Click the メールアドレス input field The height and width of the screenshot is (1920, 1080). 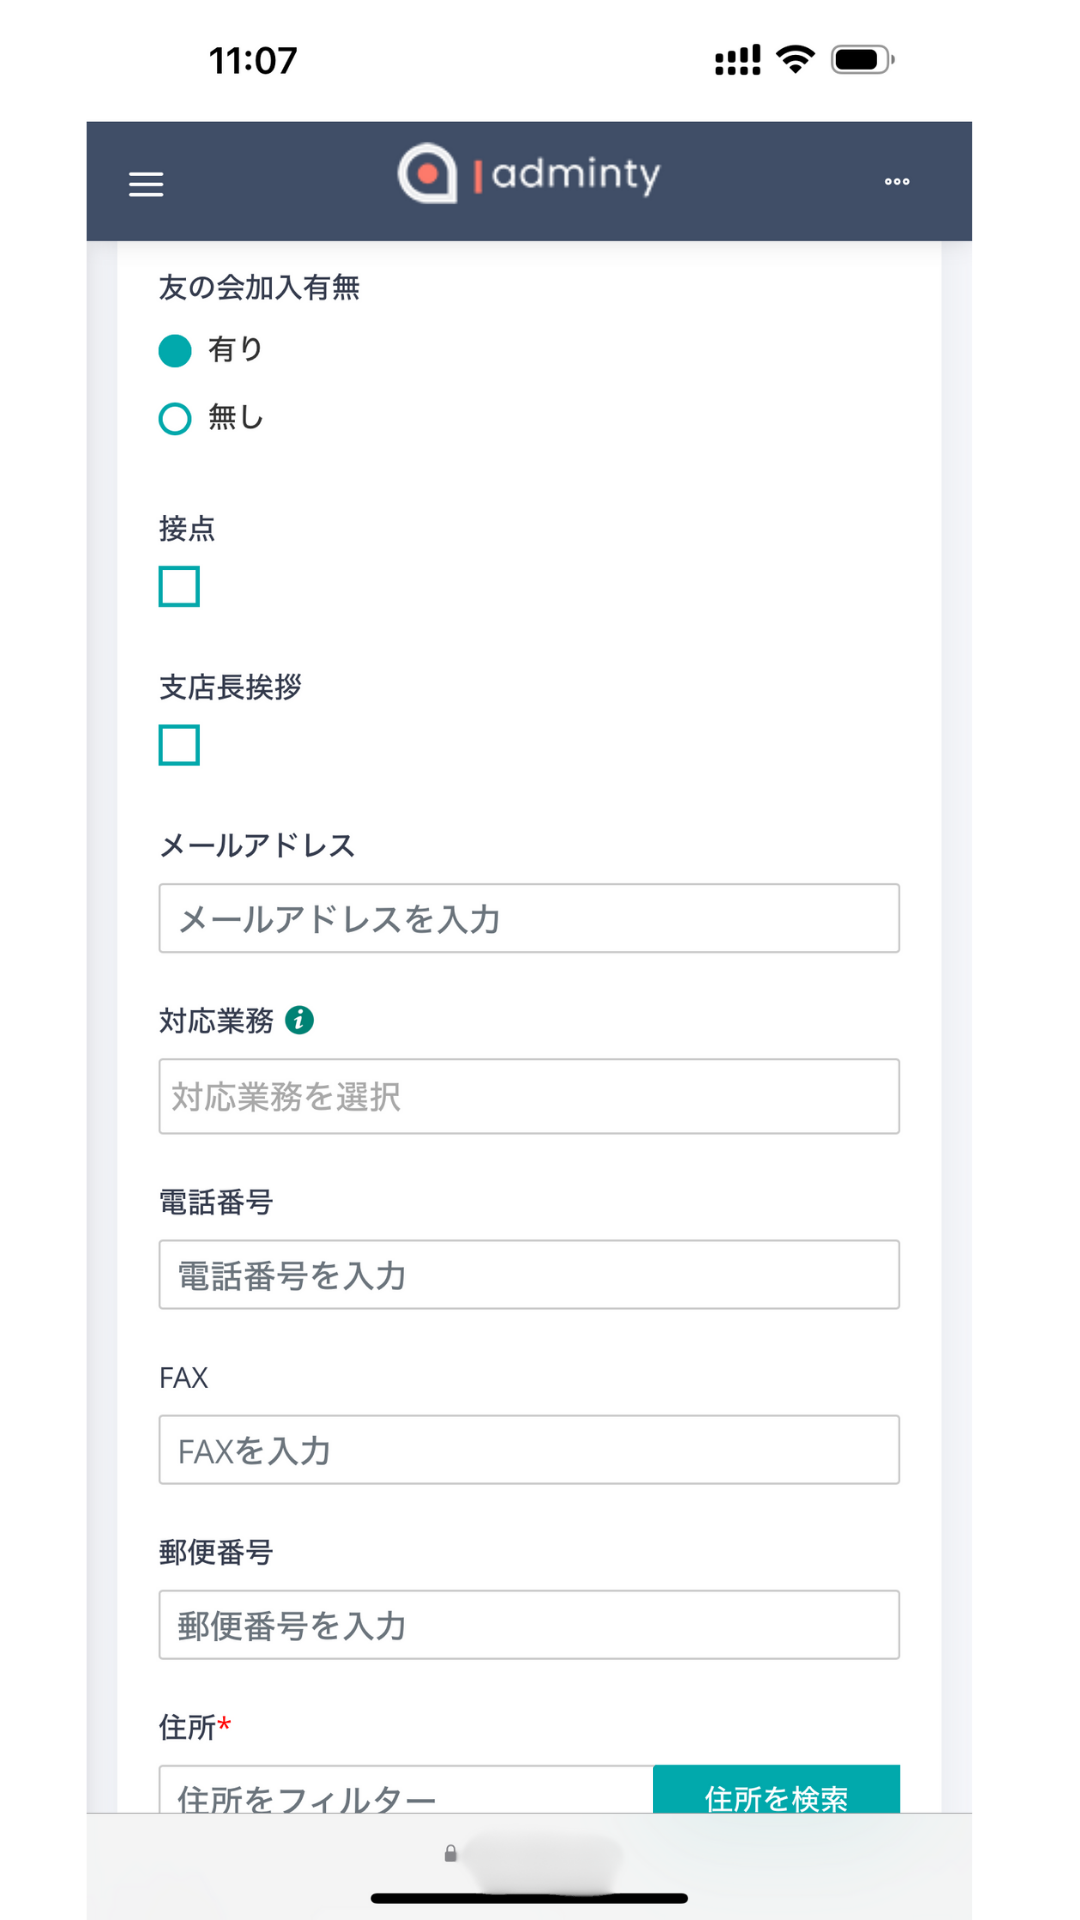click(x=528, y=918)
